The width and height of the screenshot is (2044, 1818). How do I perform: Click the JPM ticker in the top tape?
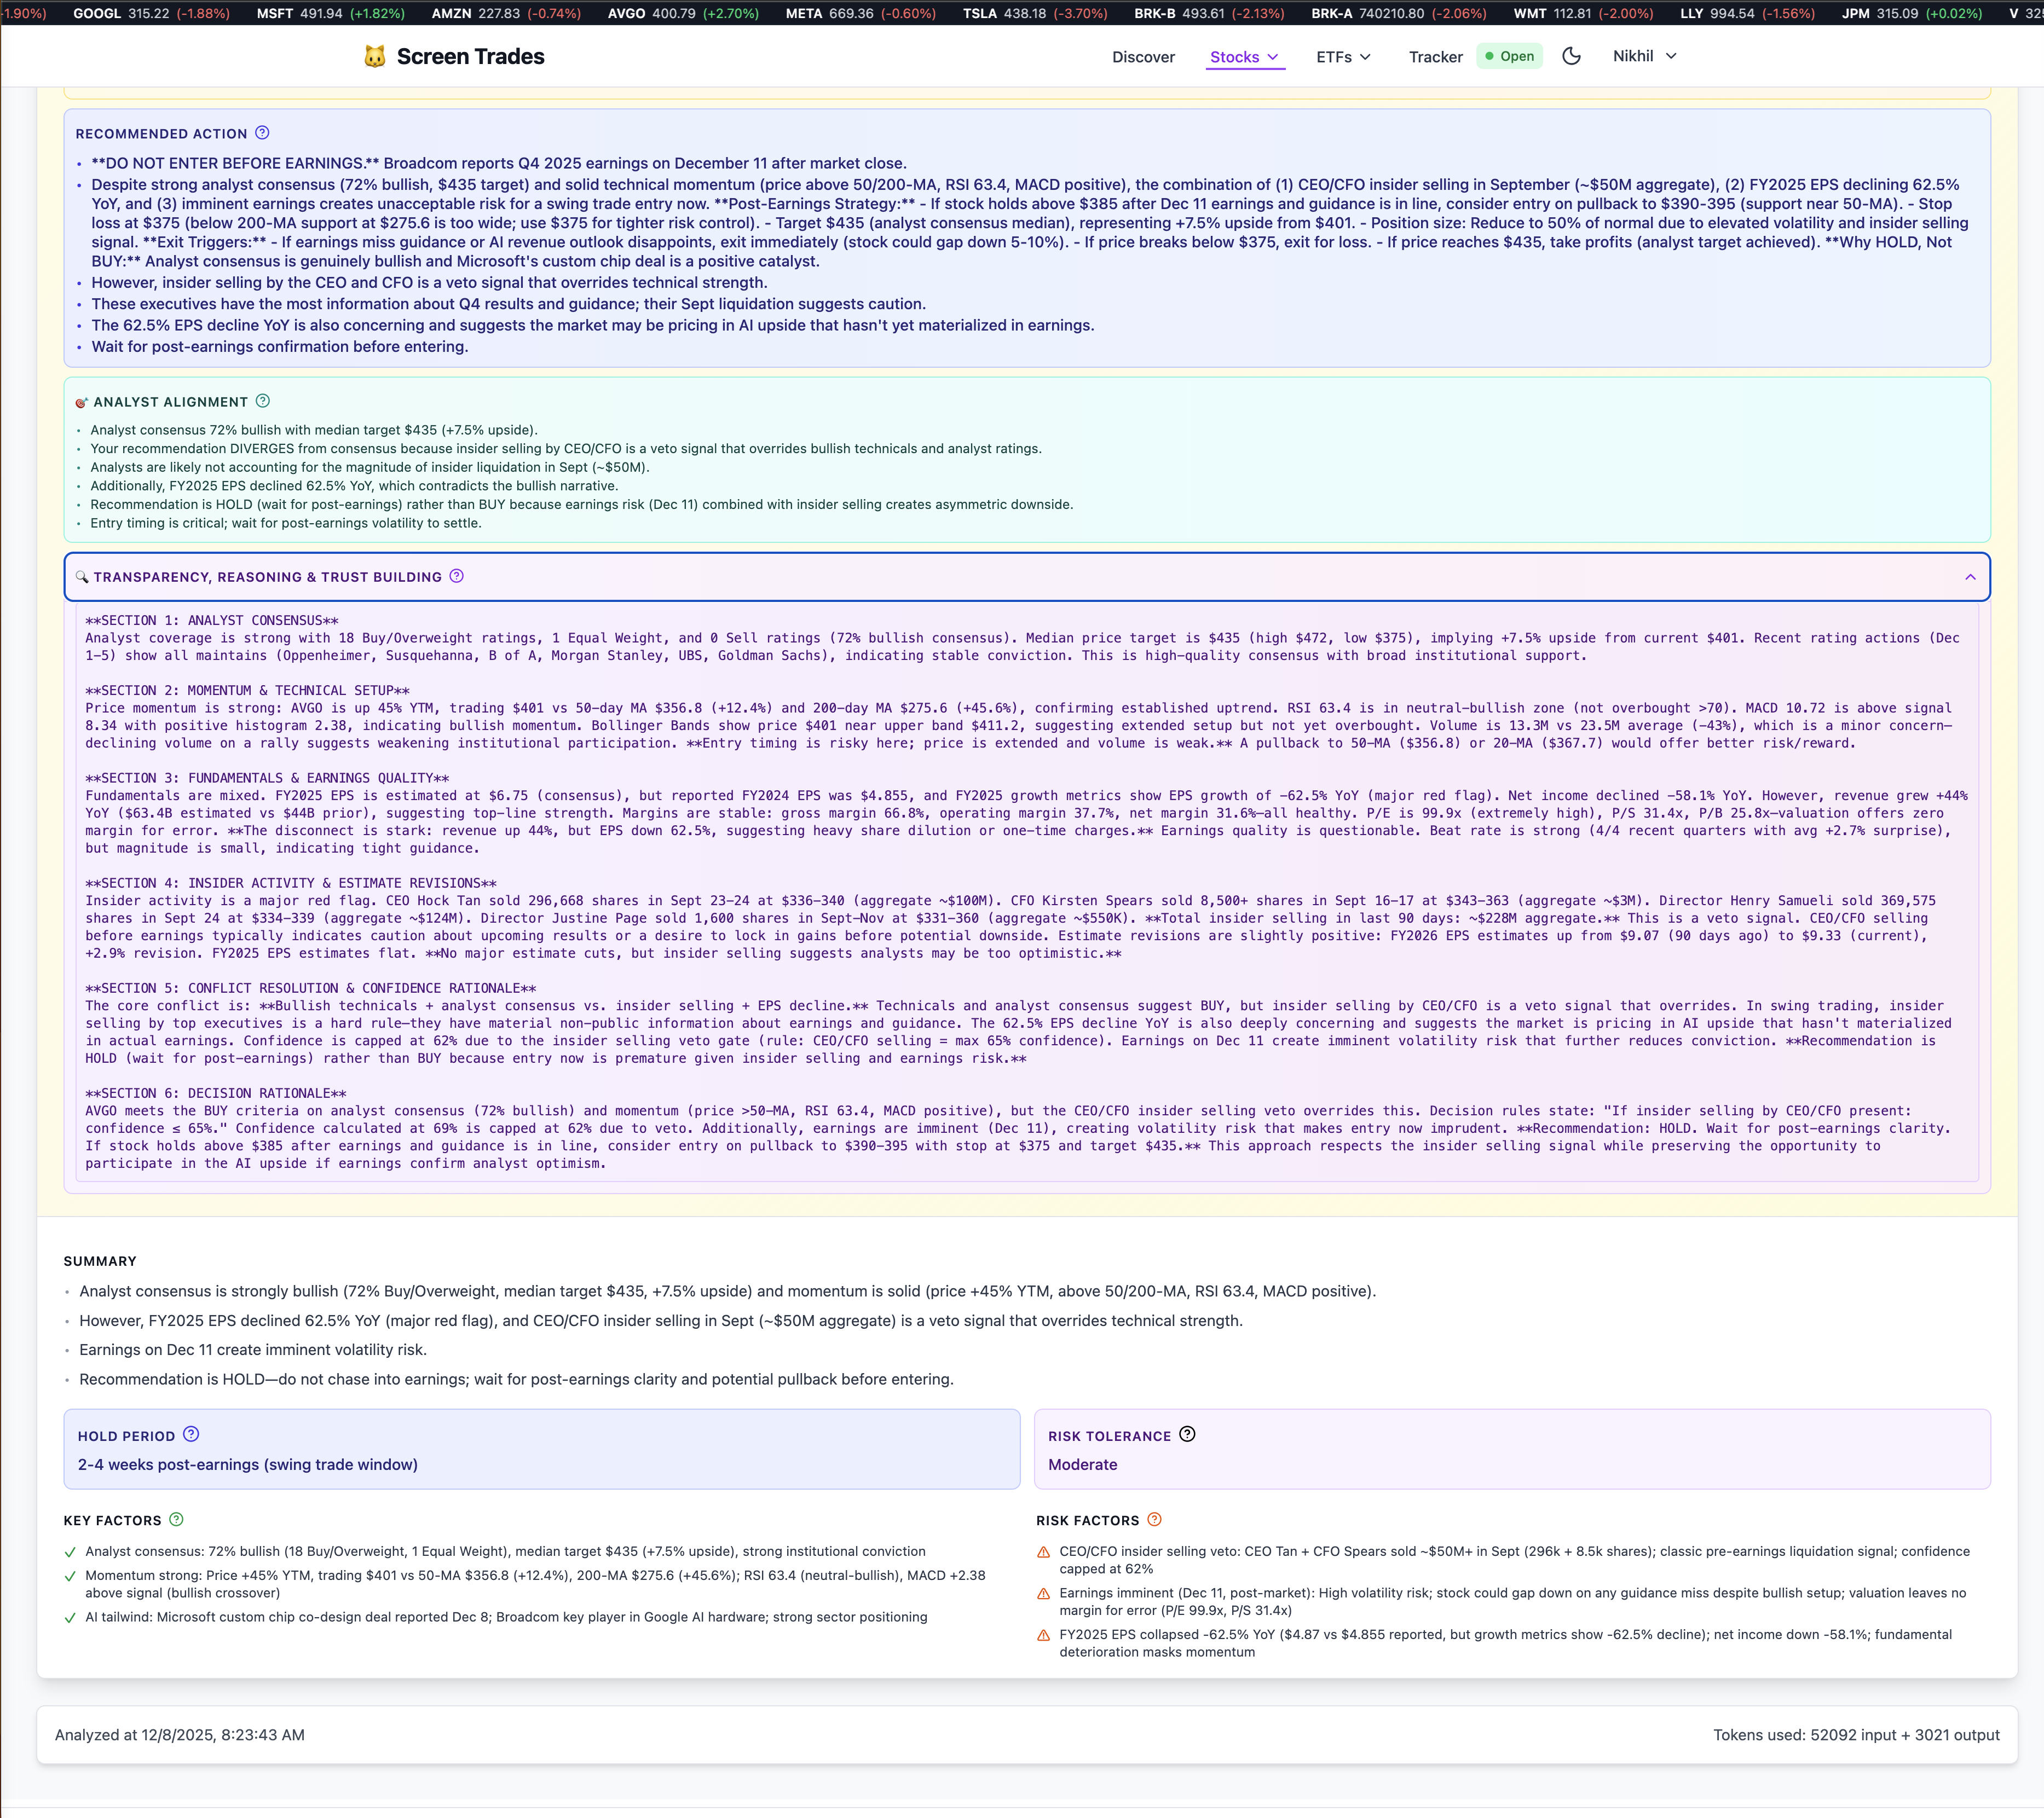pos(1912,13)
